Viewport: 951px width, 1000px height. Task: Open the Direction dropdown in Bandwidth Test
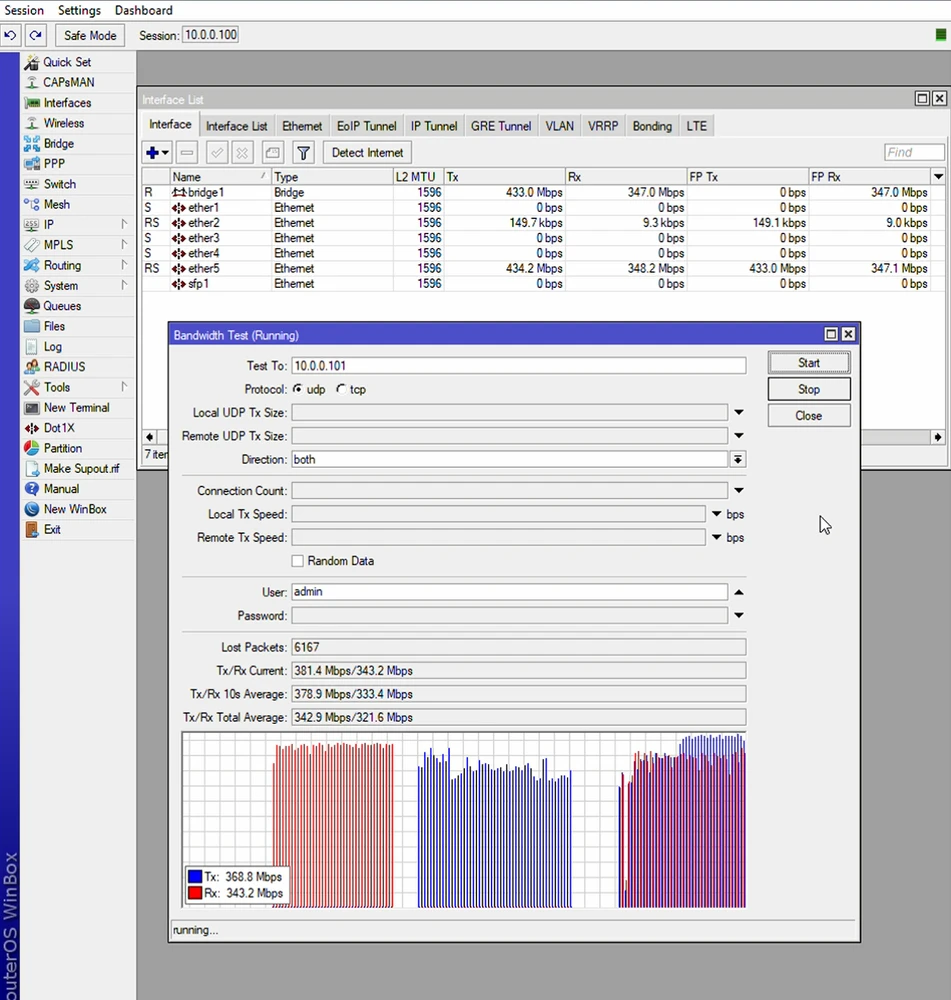[x=738, y=459]
